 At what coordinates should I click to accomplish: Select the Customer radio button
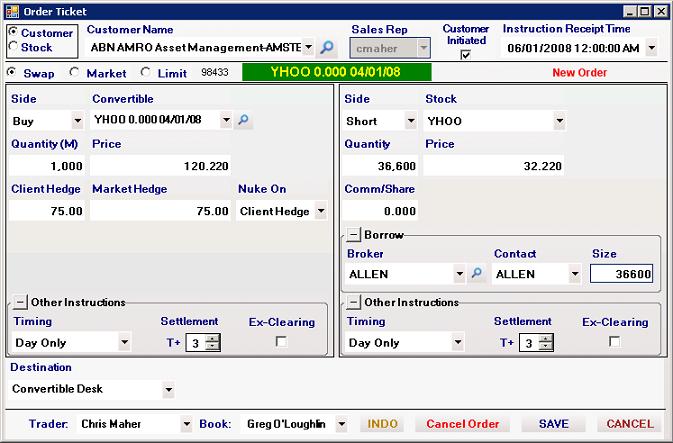point(13,32)
